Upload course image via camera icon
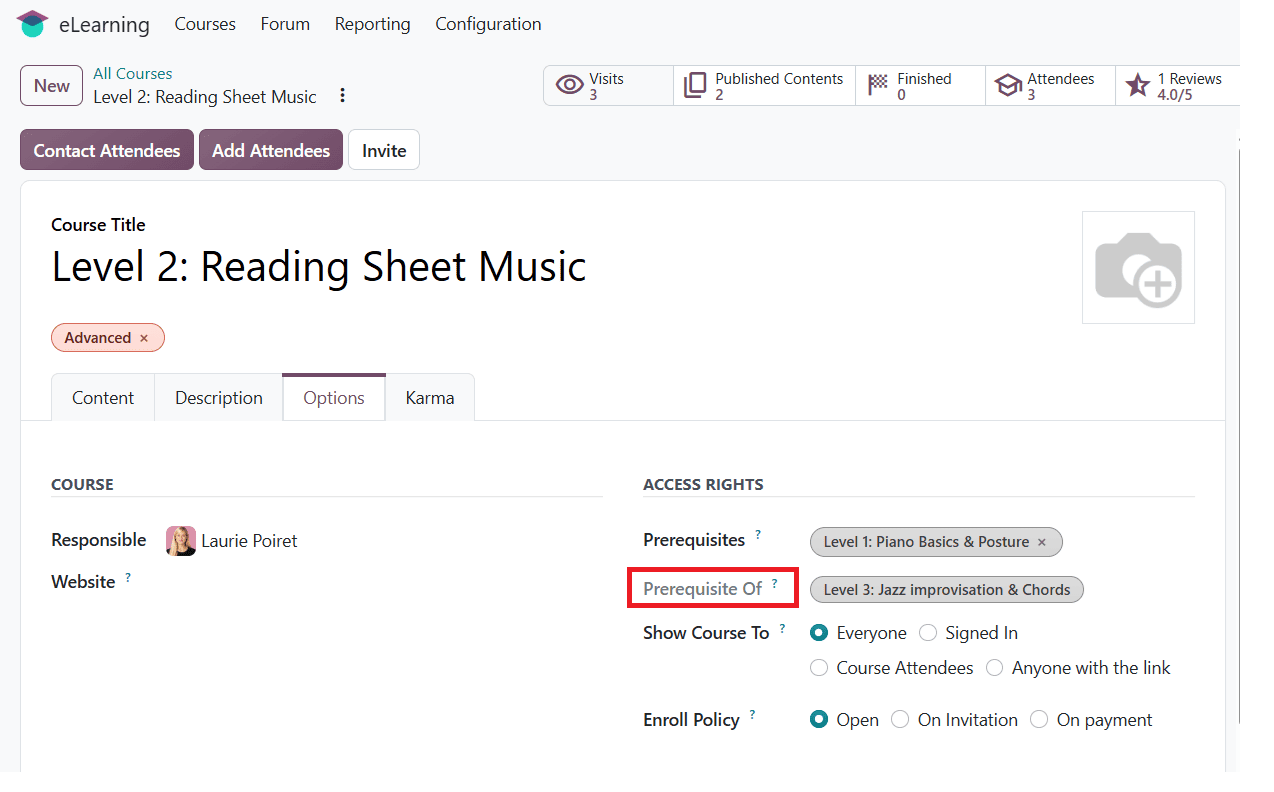Image resolution: width=1274 pixels, height=792 pixels. click(1138, 268)
